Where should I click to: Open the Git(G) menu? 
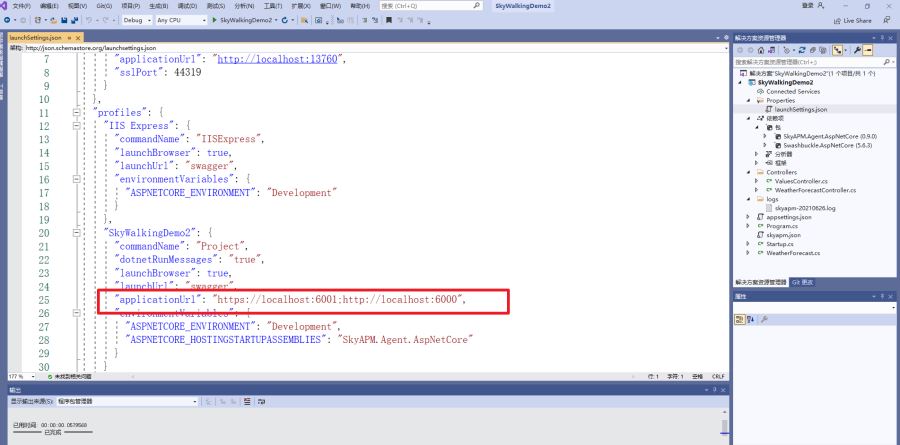(104, 6)
